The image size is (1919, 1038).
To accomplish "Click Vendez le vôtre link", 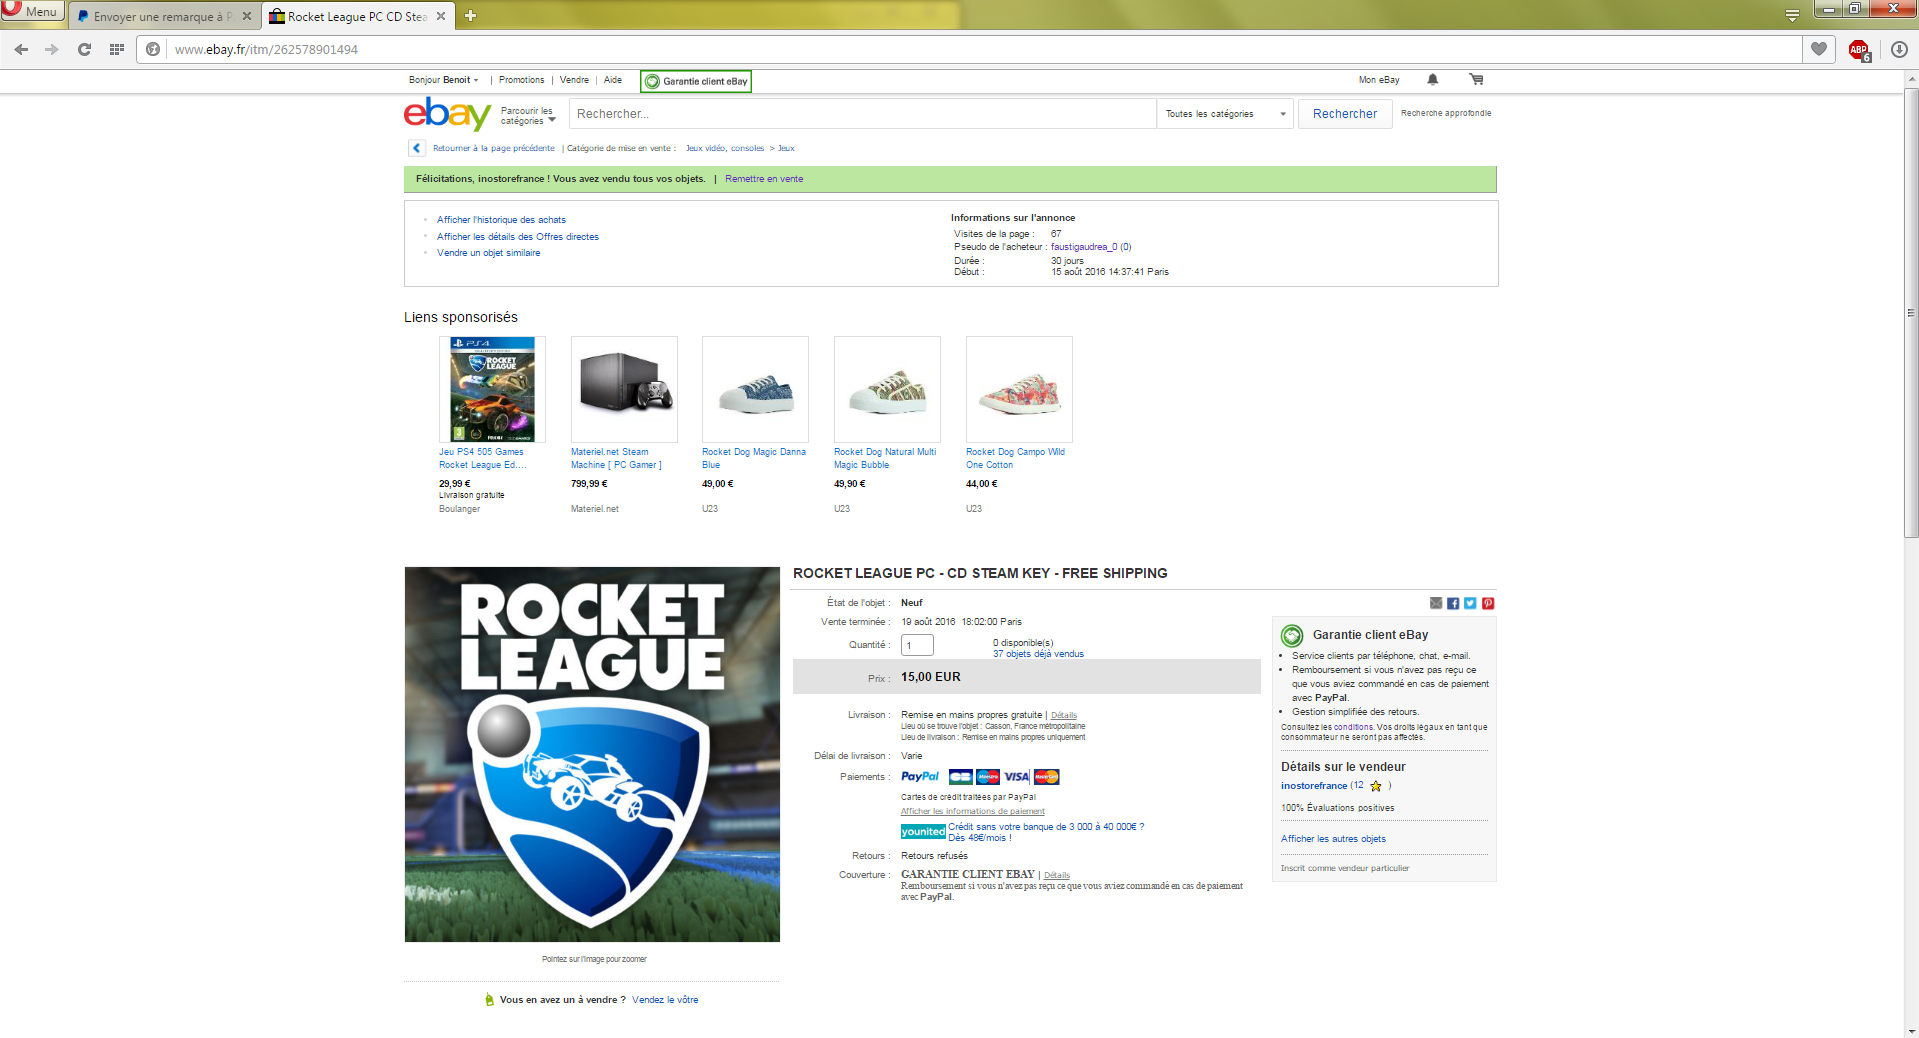I will (x=665, y=1000).
